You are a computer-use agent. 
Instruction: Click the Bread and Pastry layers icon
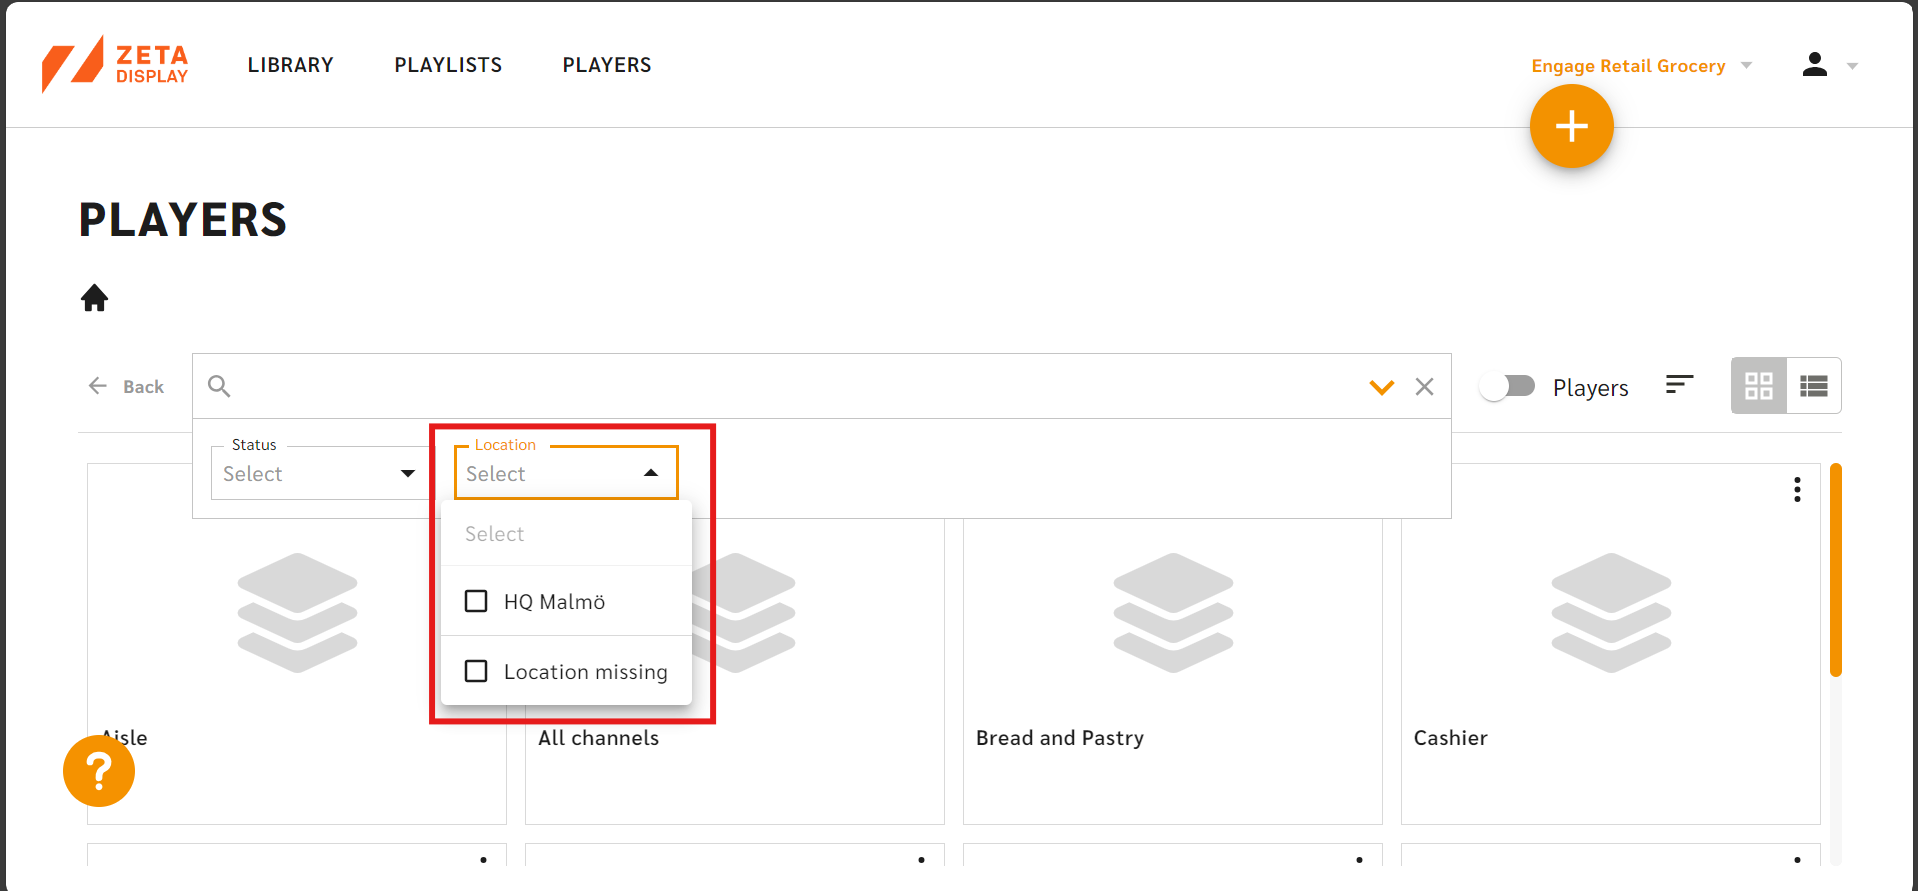point(1173,612)
